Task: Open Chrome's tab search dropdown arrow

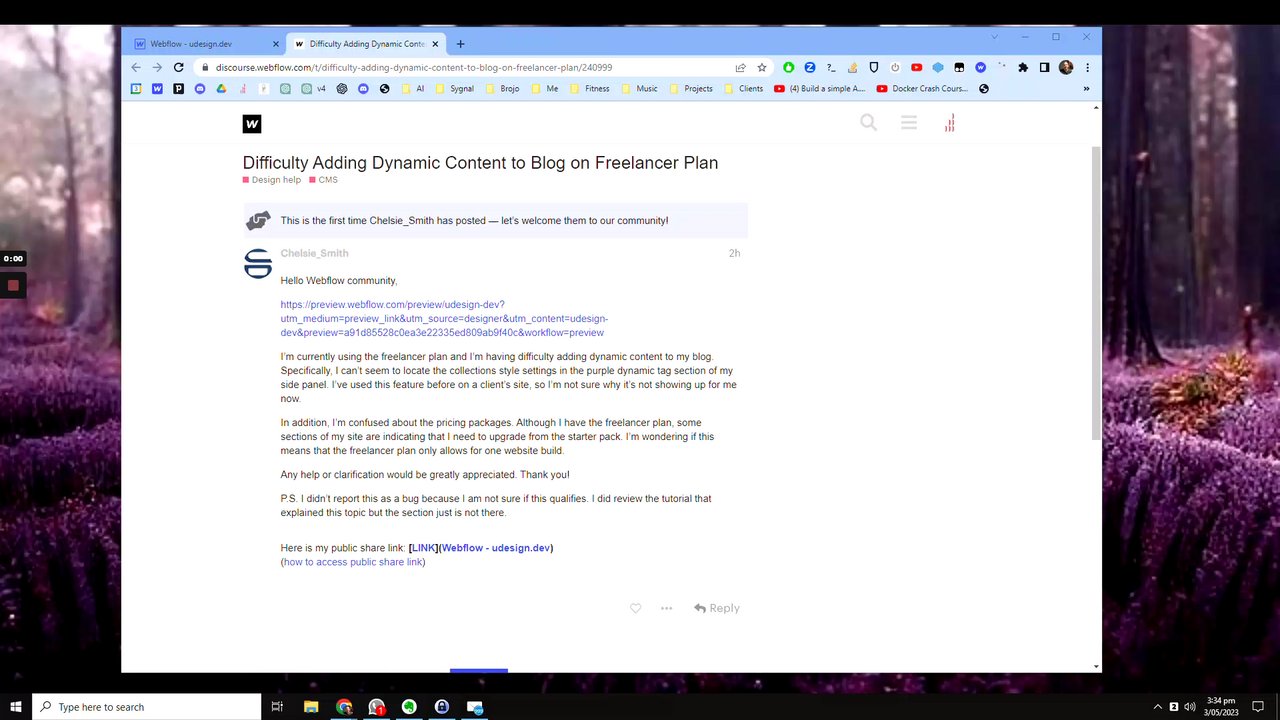Action: 994,37
